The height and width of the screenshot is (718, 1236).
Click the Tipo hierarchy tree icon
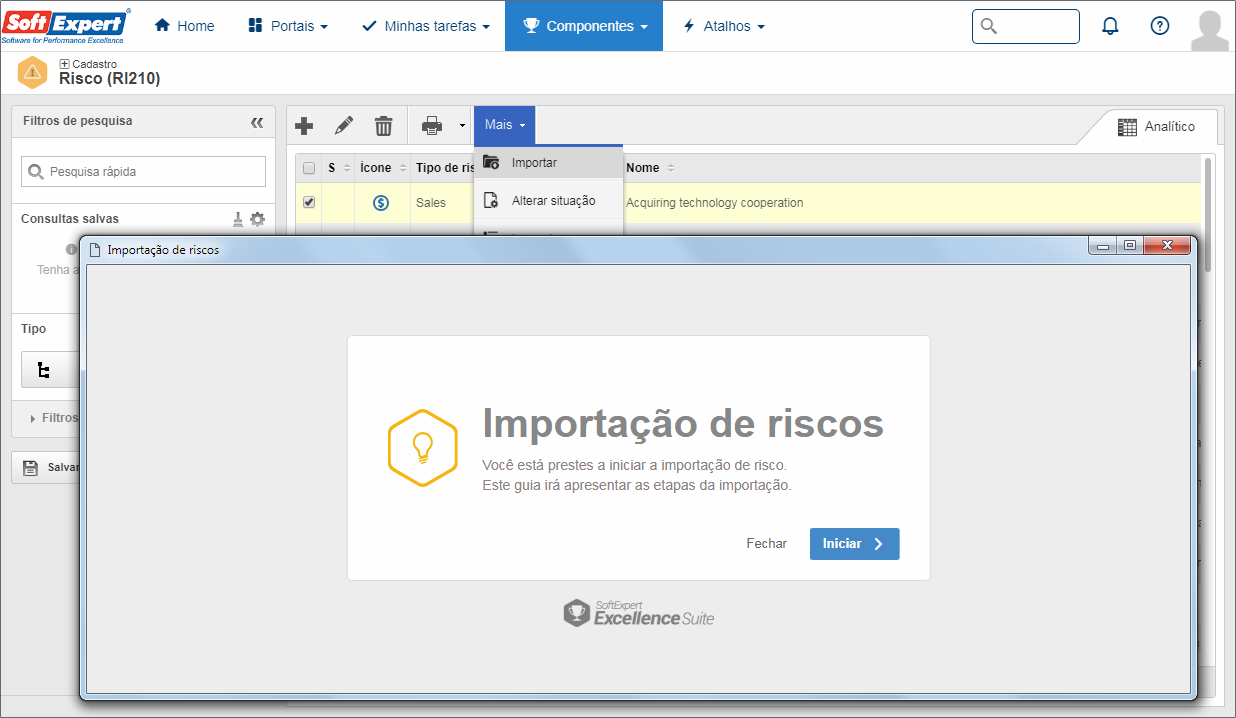pyautogui.click(x=43, y=370)
